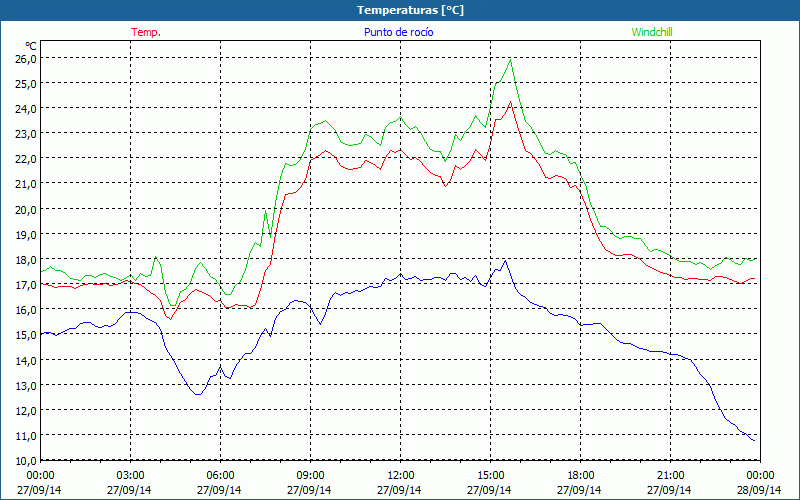Click the 10,0 y-axis value
800x500 pixels.
click(27, 461)
